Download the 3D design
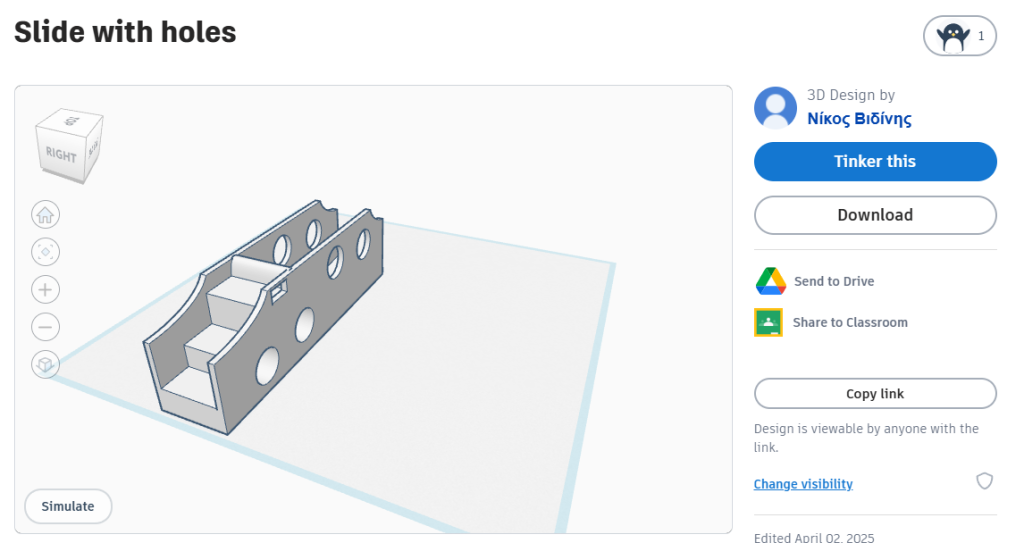Viewport: 1024px width, 543px height. point(875,215)
